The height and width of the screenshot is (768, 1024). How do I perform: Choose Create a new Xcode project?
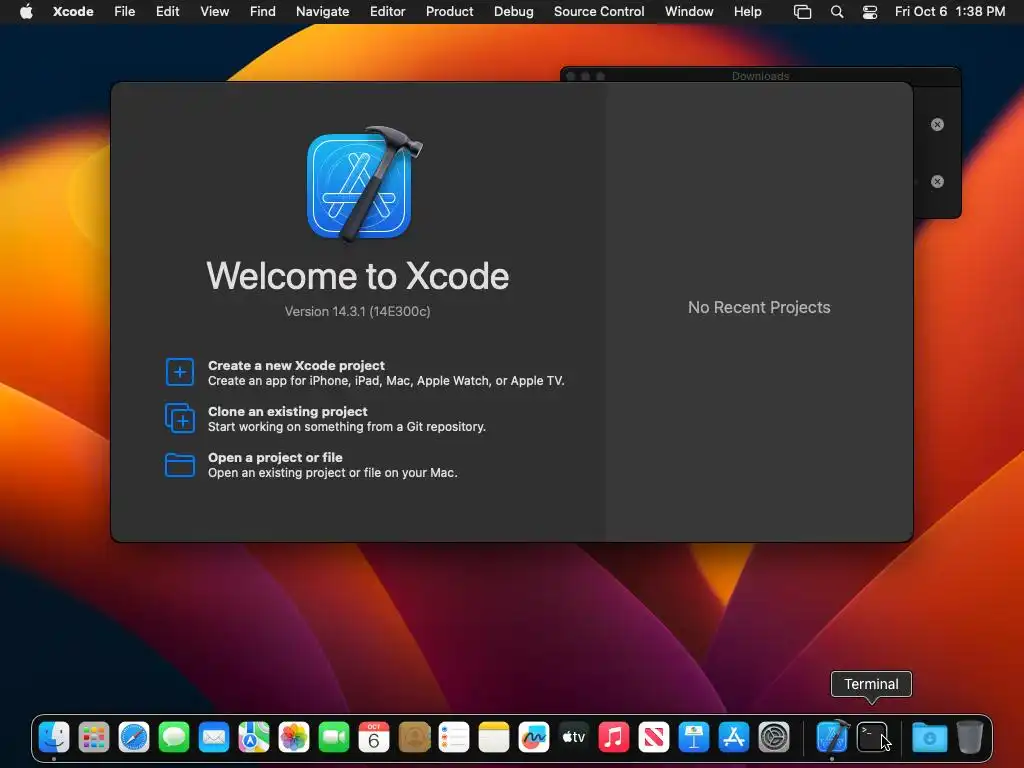364,373
